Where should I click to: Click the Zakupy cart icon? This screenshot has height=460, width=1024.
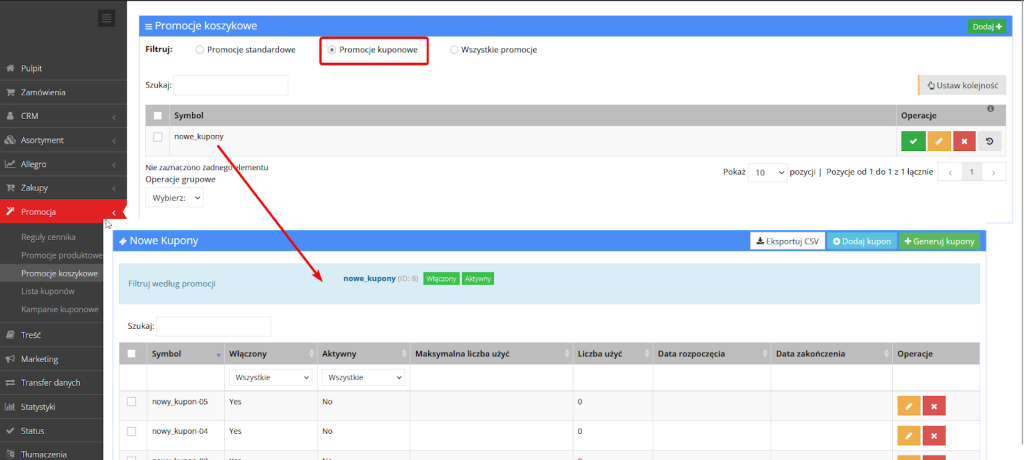pyautogui.click(x=10, y=188)
